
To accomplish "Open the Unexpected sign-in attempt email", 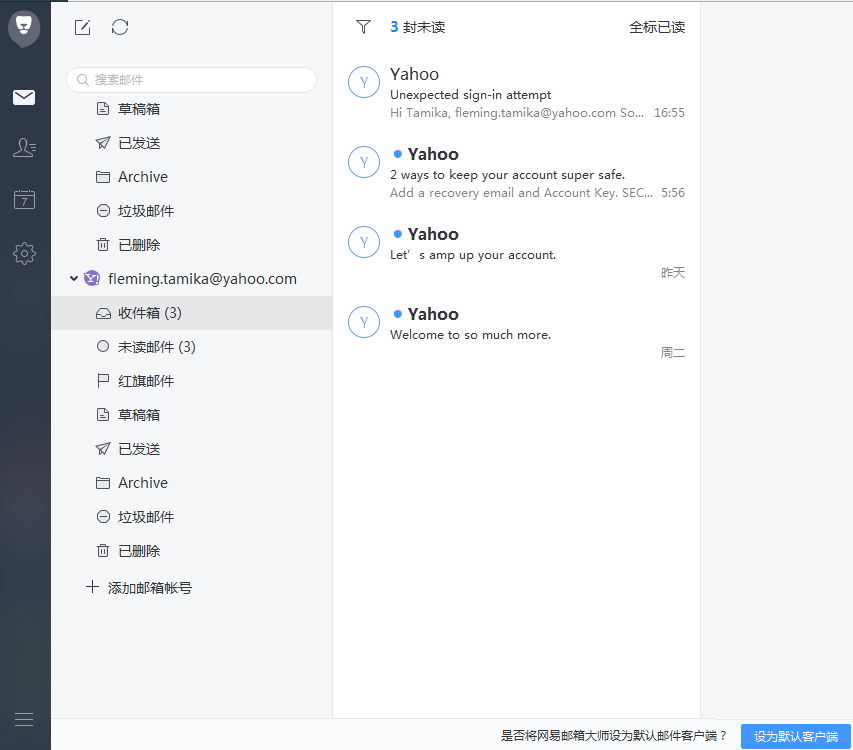I will coord(516,93).
